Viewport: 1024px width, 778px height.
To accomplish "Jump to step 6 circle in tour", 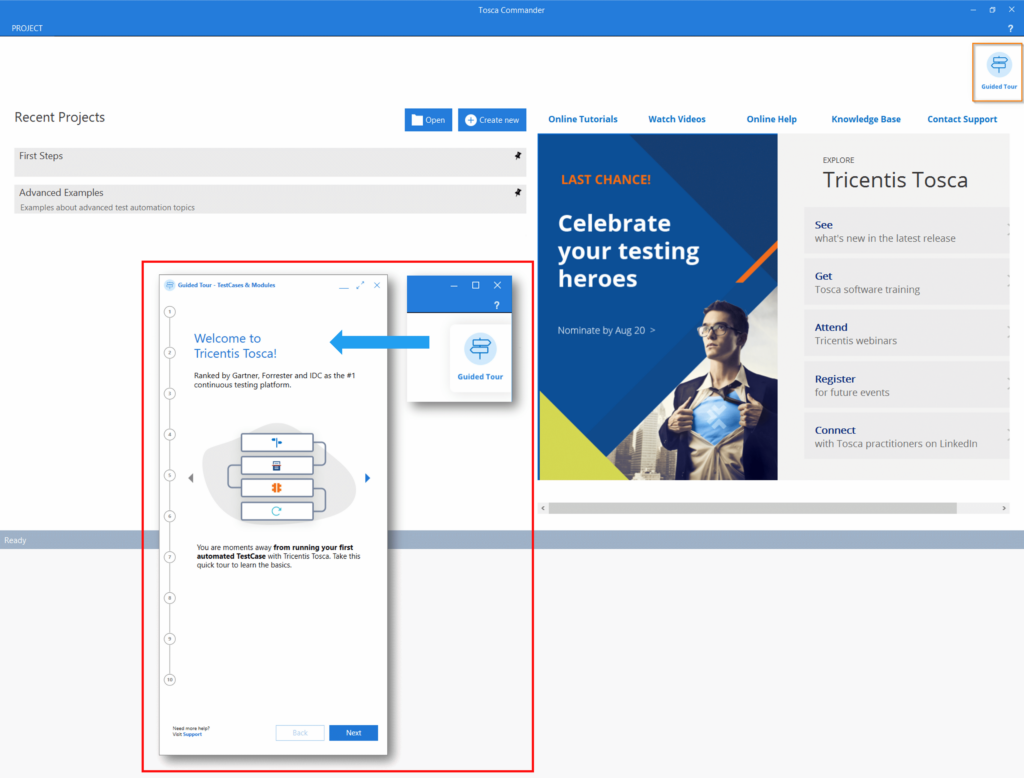I will coord(170,516).
